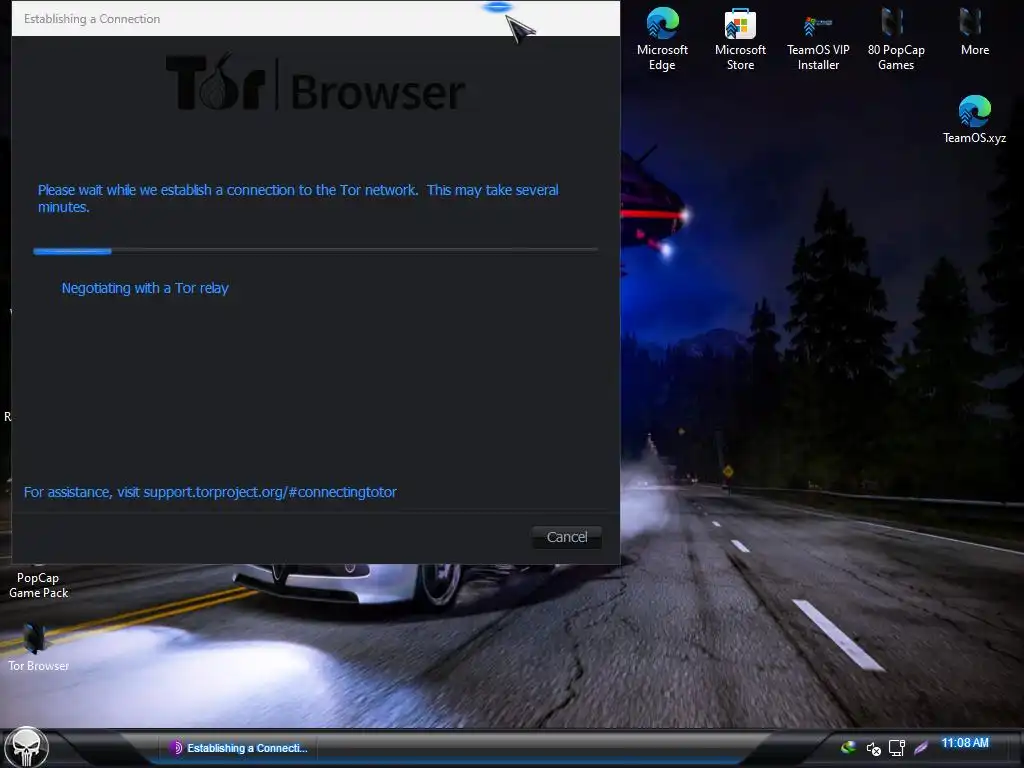This screenshot has width=1024, height=768.
Task: Click the Establishing a Connection title bar
Action: click(x=315, y=18)
